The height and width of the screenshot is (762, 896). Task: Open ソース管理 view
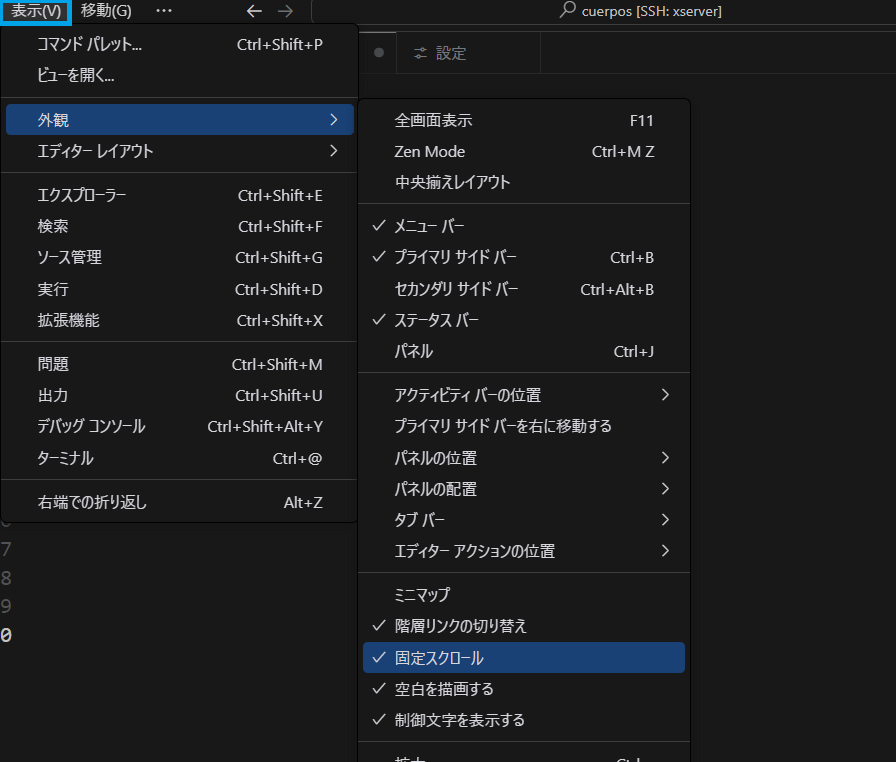(x=179, y=258)
